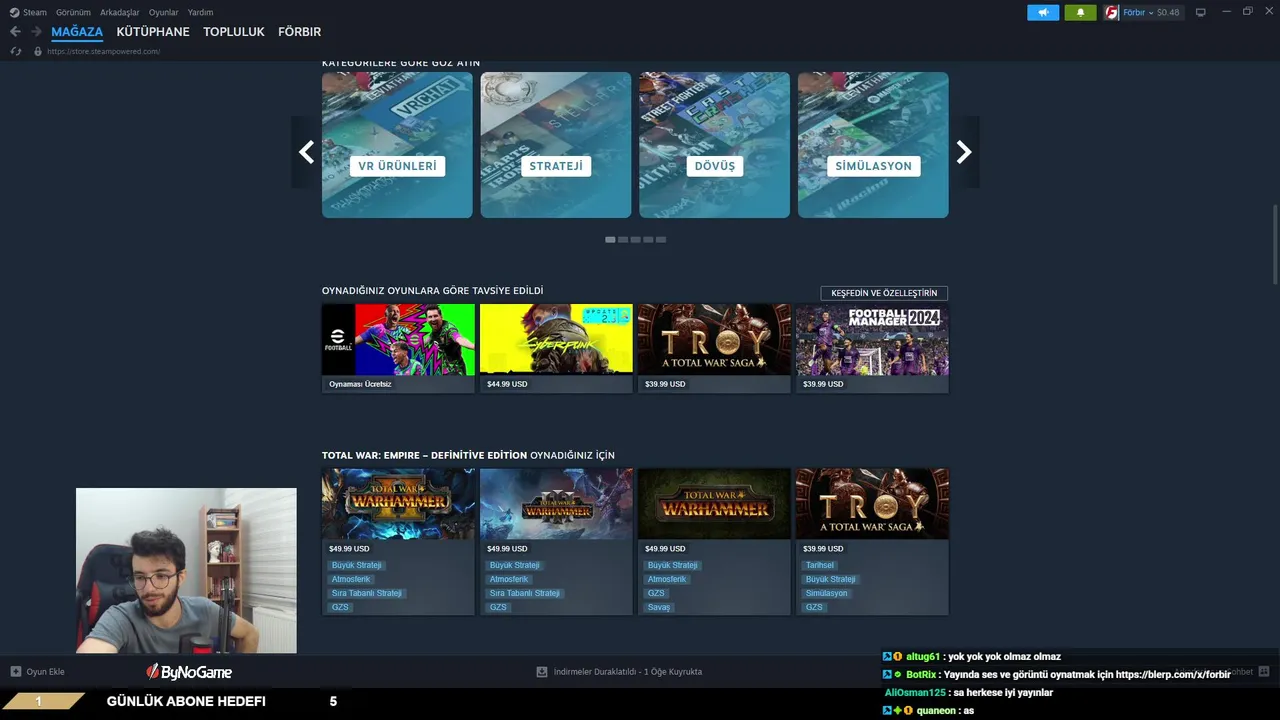
Task: Click the store URL address field
Action: pos(103,51)
